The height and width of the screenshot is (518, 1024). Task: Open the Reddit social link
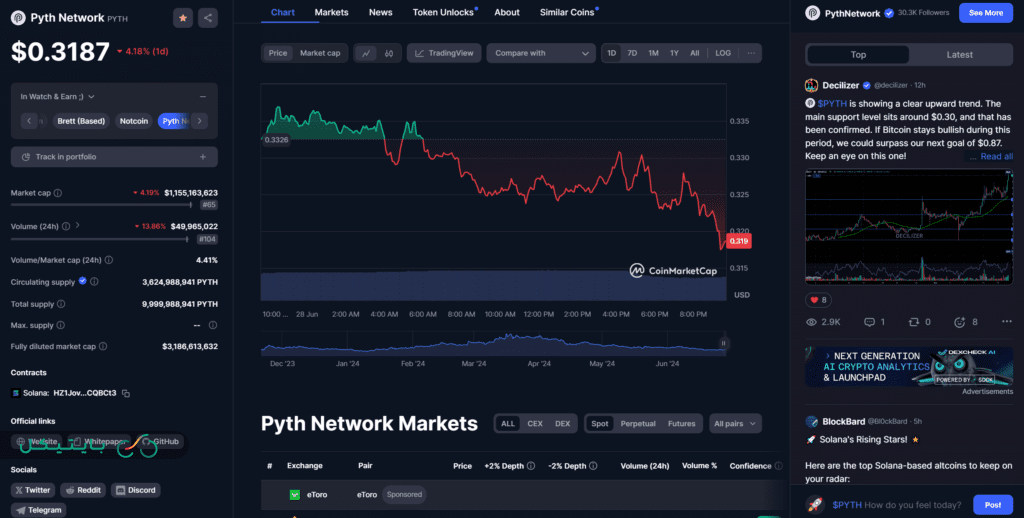coord(83,490)
